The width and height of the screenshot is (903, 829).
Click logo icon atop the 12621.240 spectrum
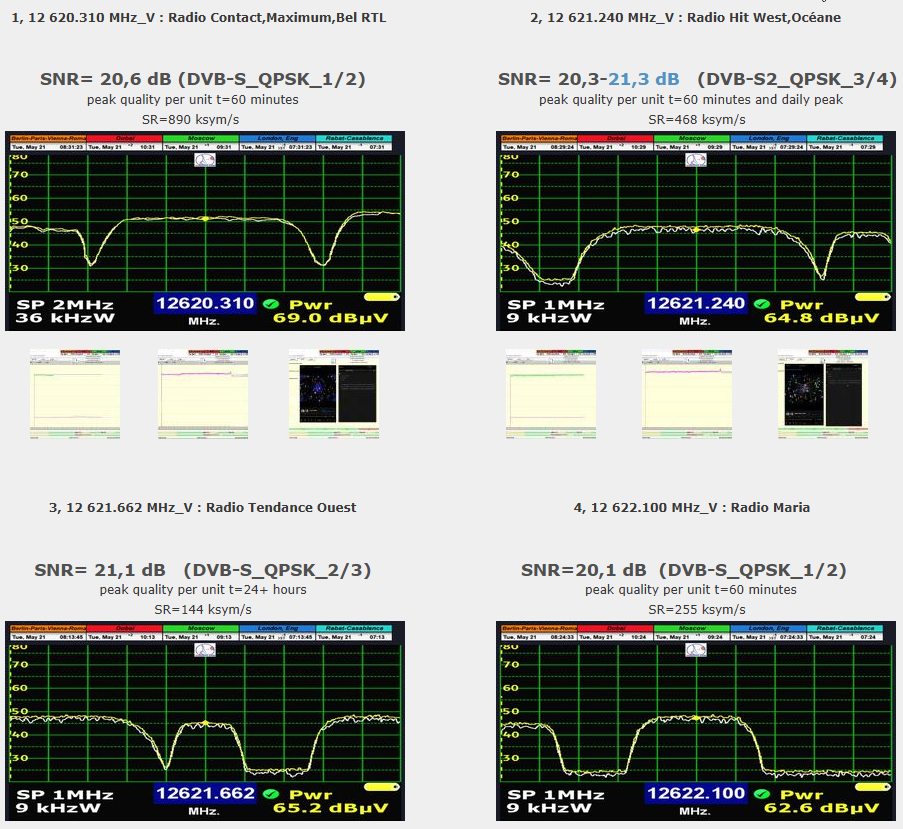point(696,160)
